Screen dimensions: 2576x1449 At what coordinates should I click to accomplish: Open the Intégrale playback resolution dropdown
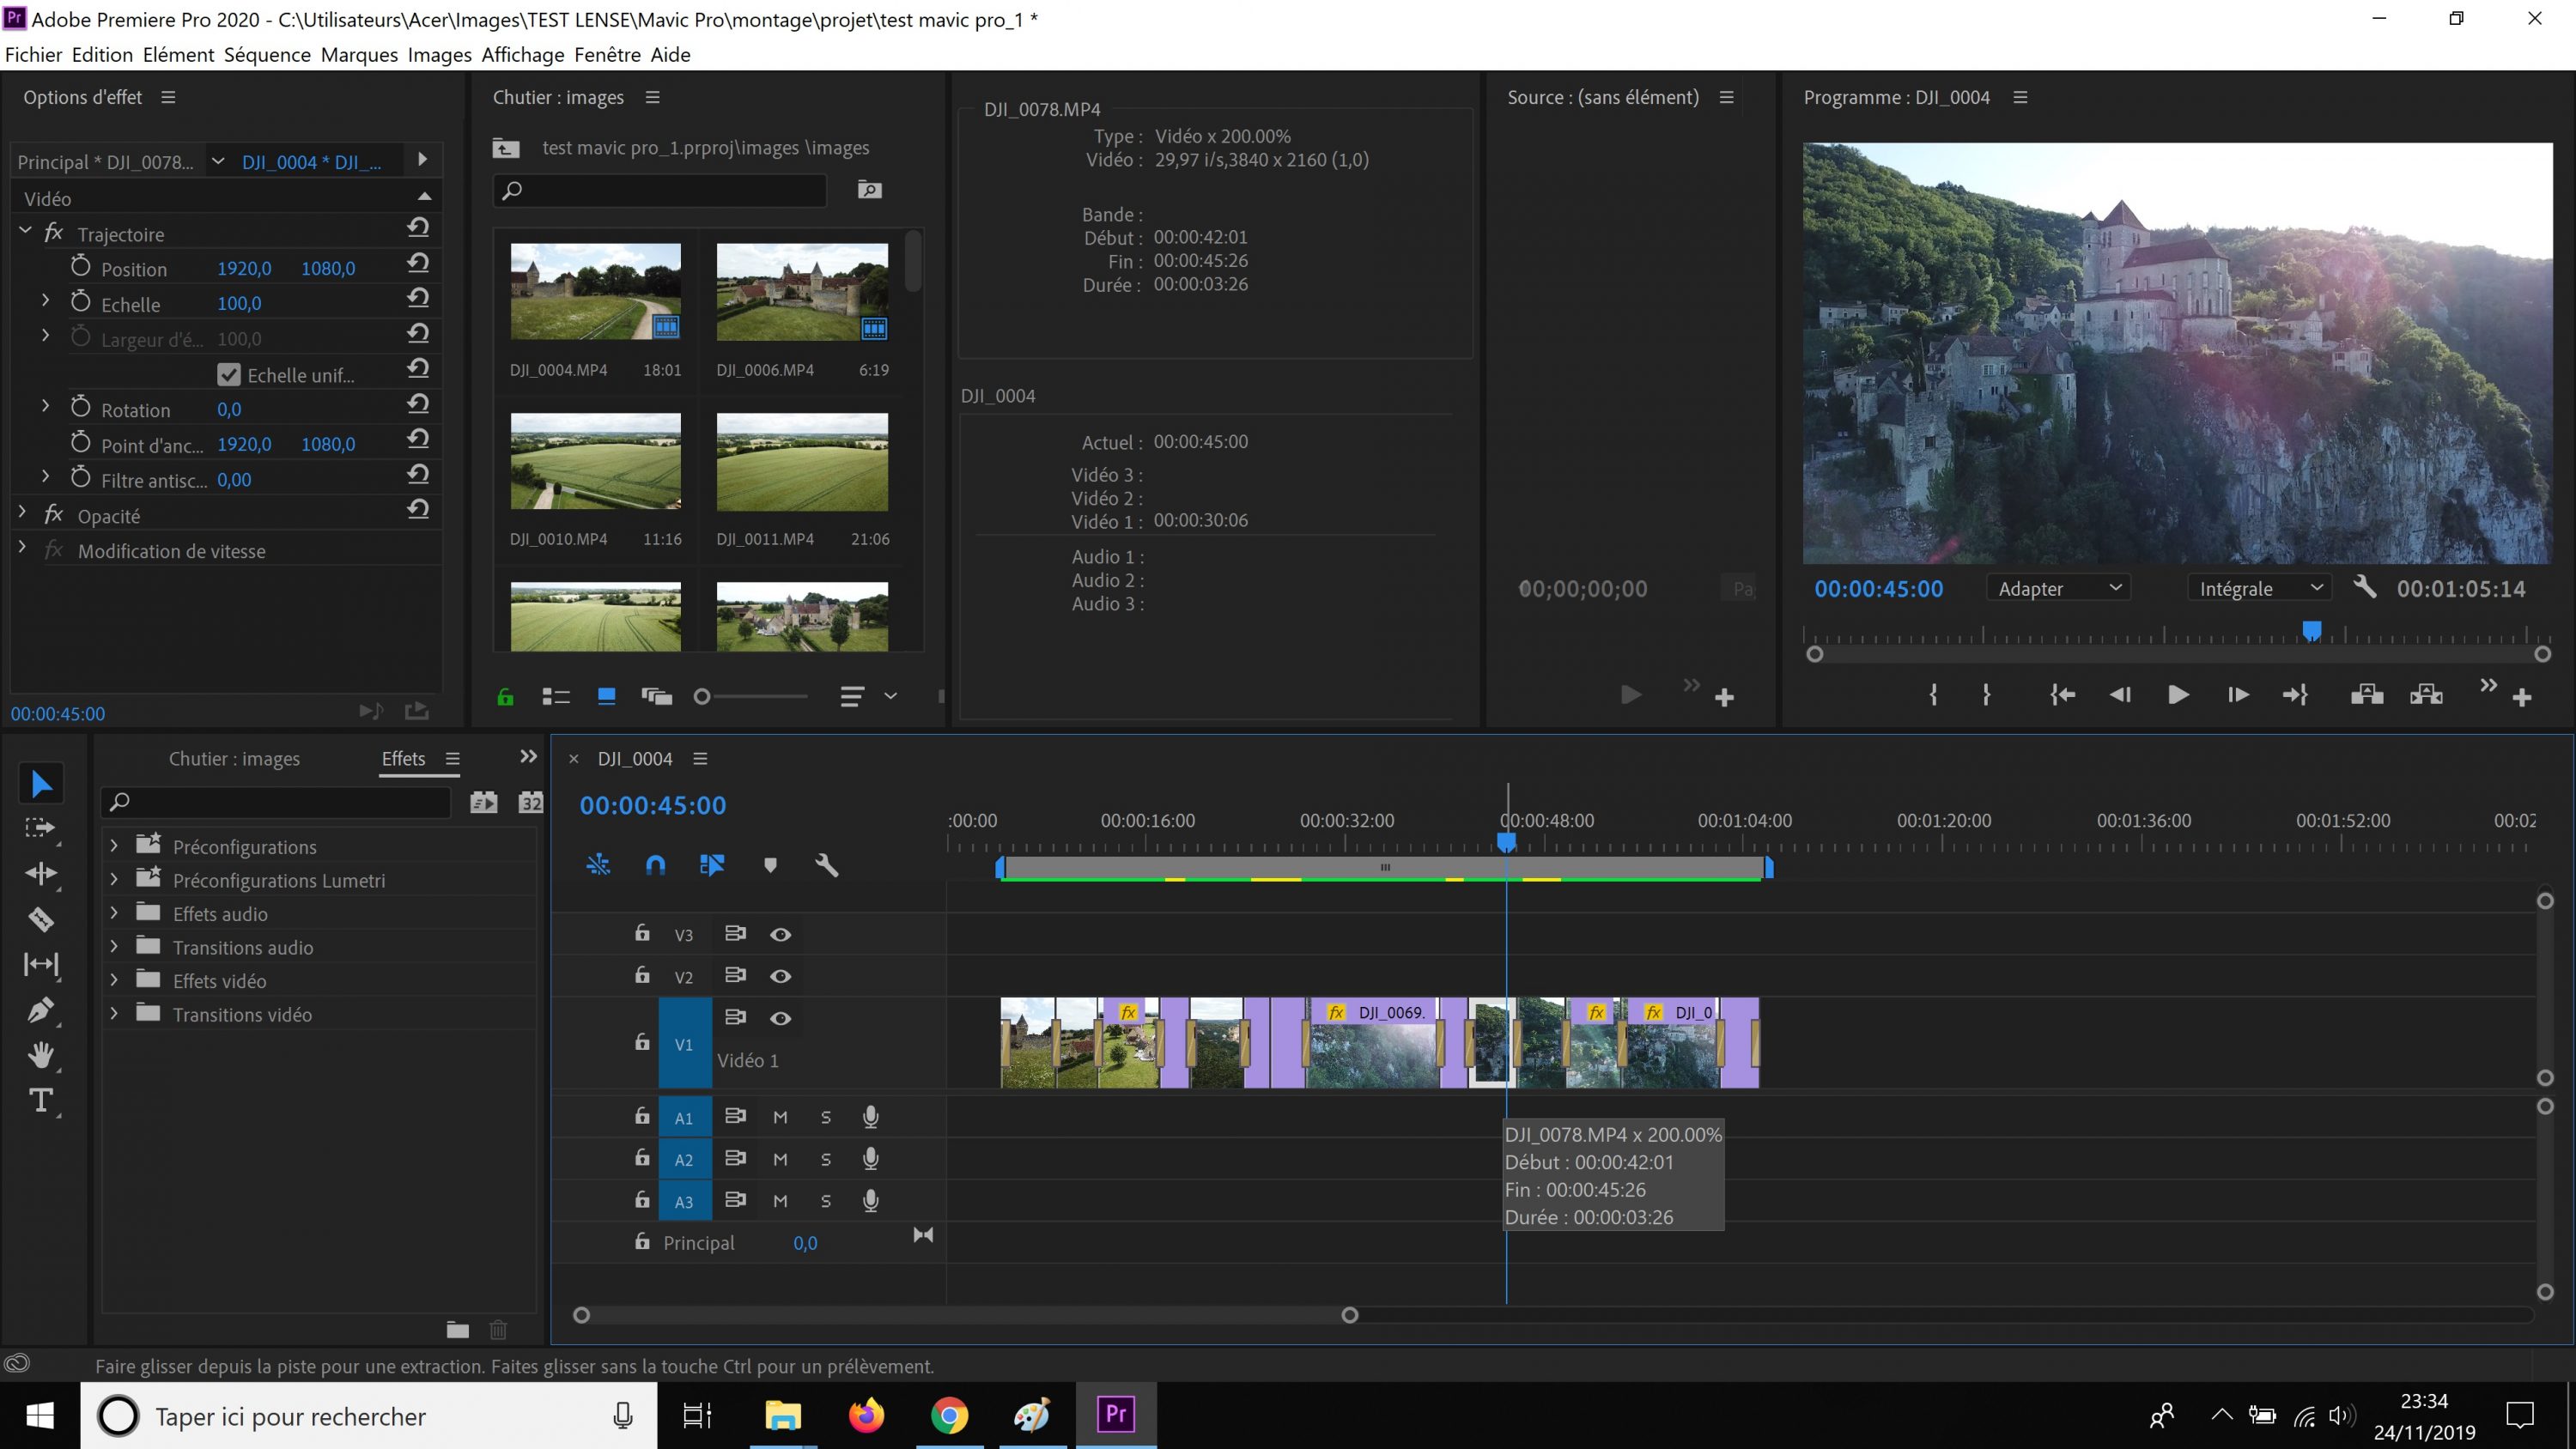[2258, 588]
